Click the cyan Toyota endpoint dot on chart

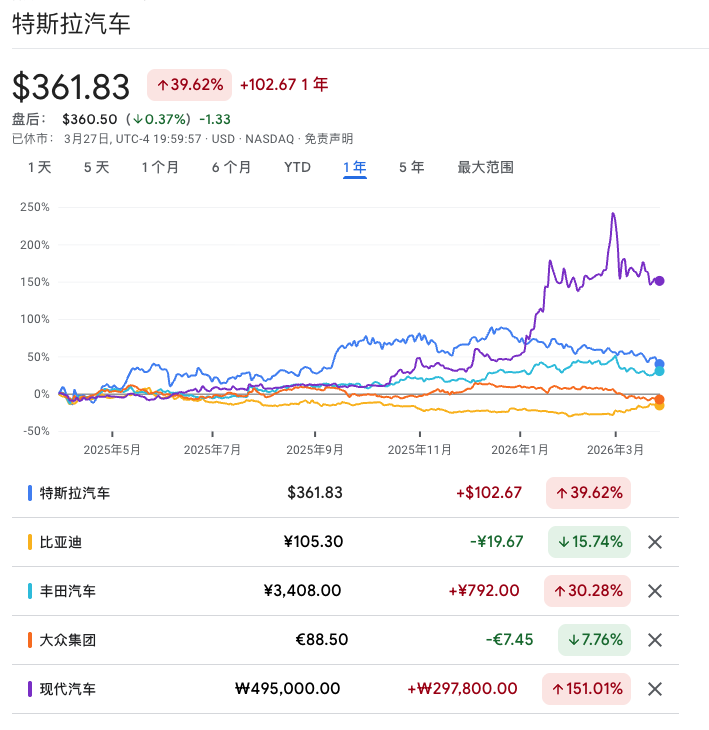pyautogui.click(x=659, y=371)
